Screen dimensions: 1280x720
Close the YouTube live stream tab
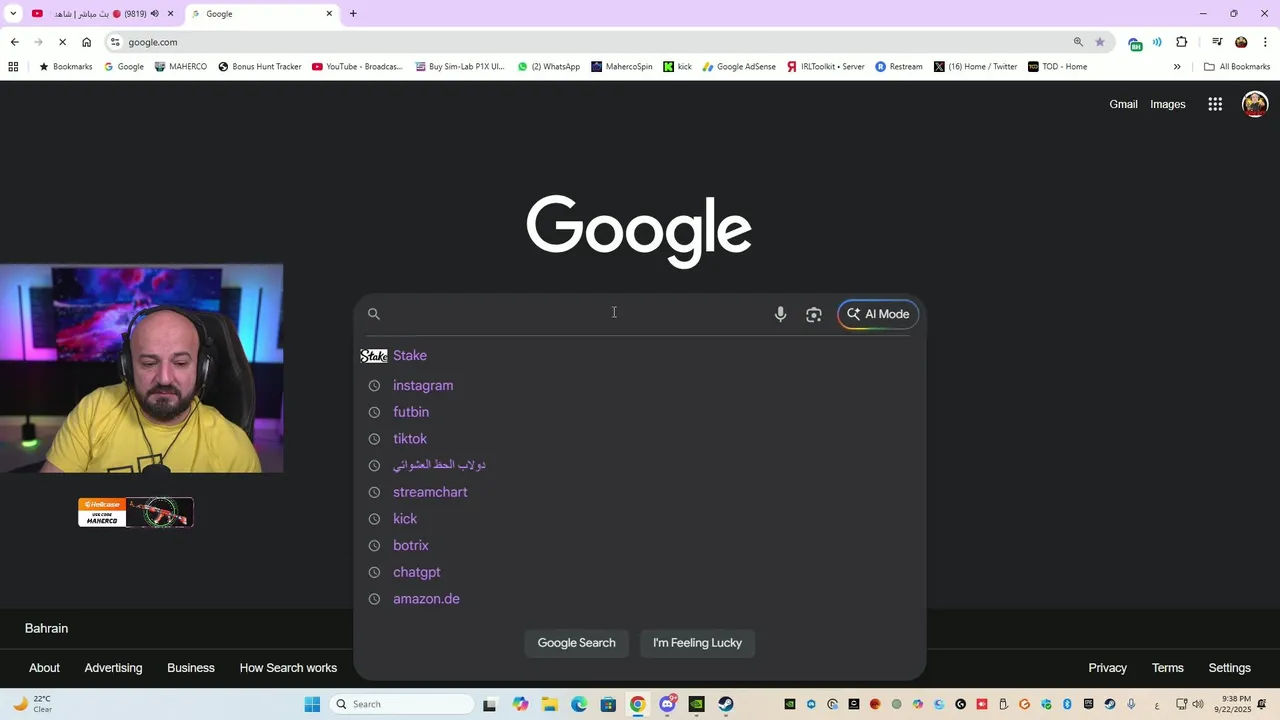click(170, 14)
